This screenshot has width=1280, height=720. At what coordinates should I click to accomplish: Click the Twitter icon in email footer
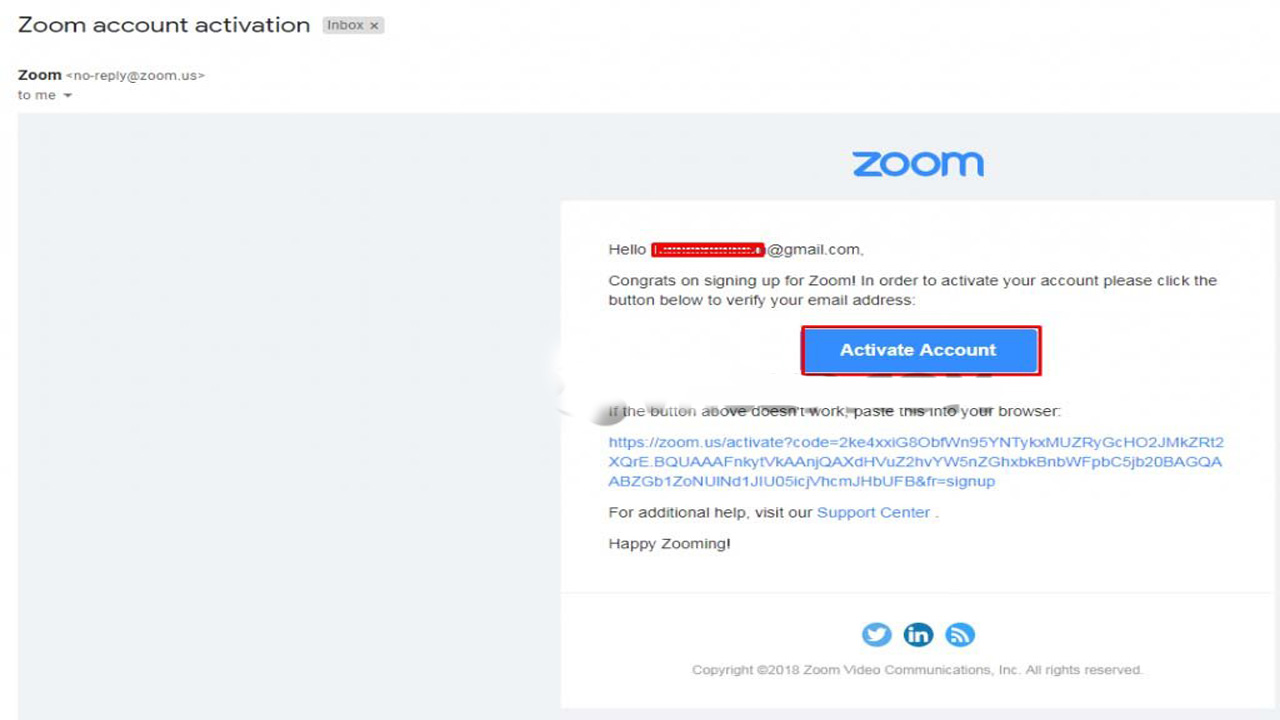[877, 634]
